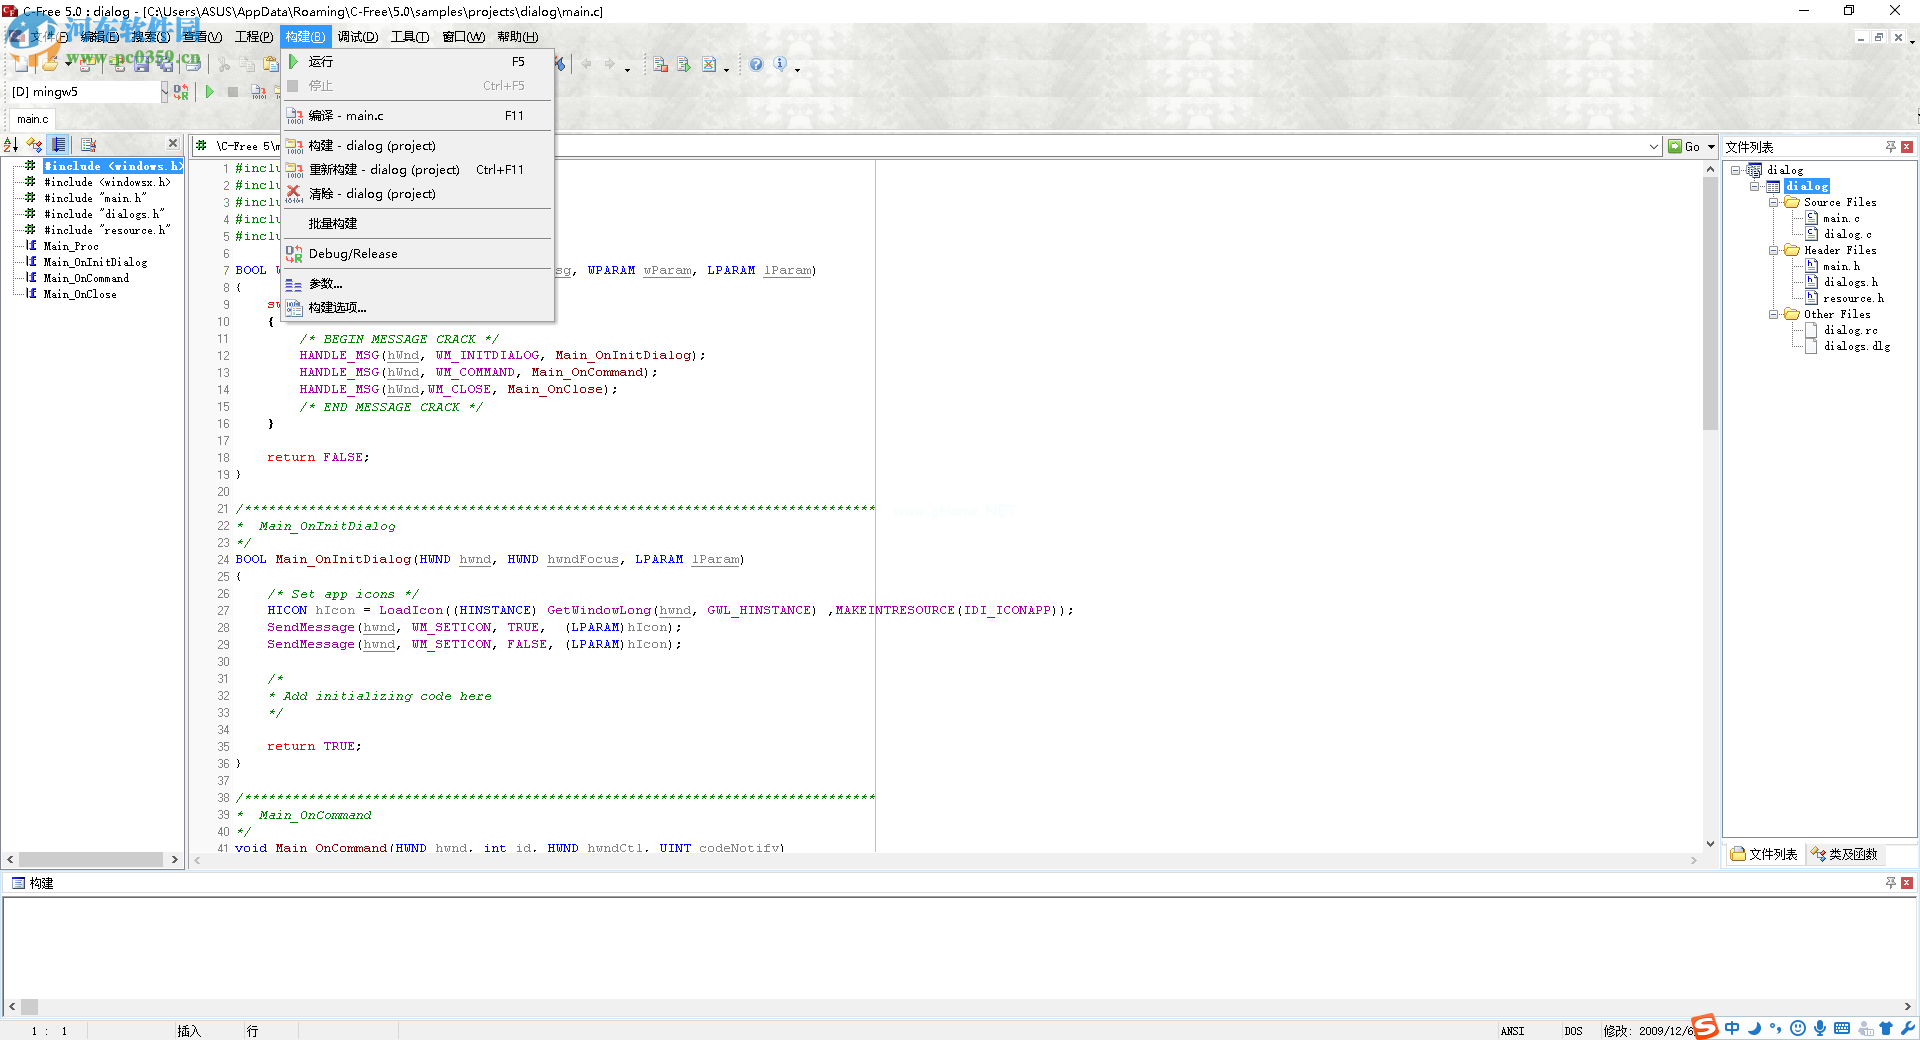
Task: Open dialogs.h in the file tree
Action: [x=1850, y=282]
